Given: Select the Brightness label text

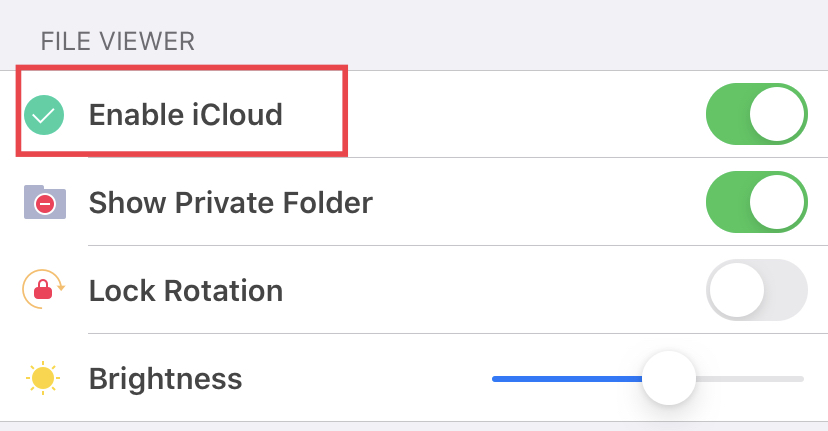Looking at the screenshot, I should point(165,379).
